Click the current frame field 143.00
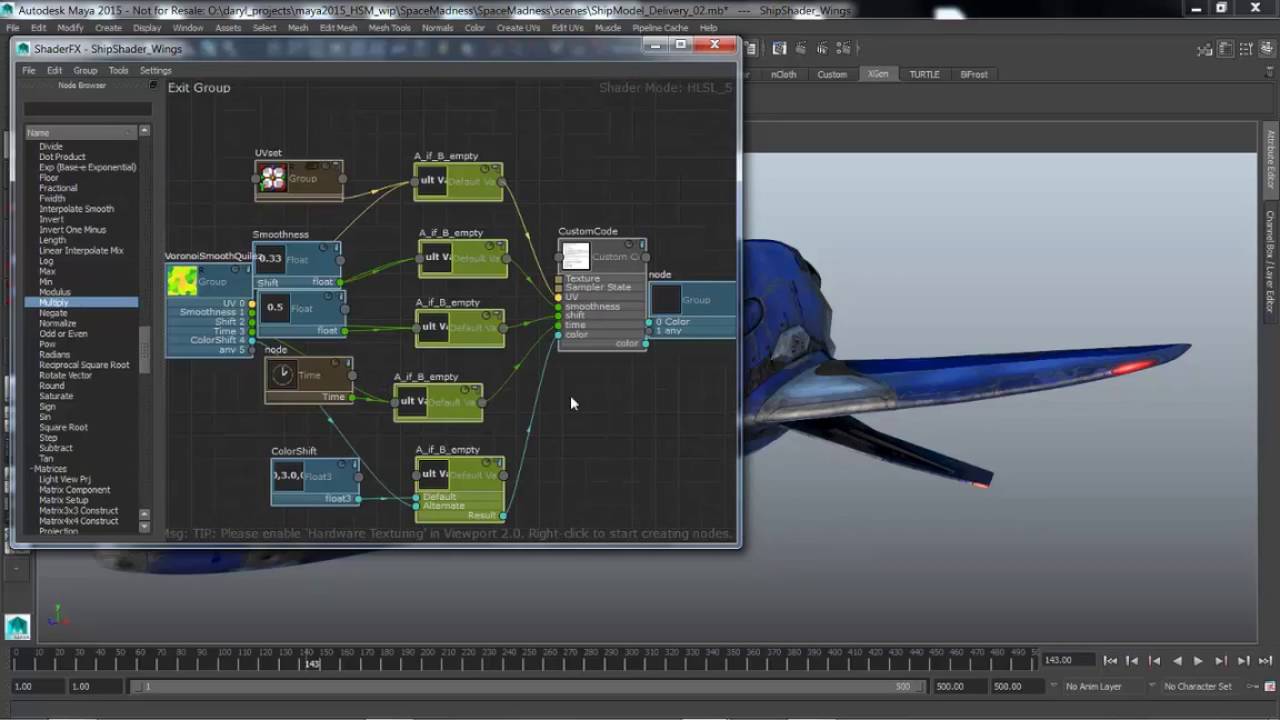The height and width of the screenshot is (720, 1280). (1067, 660)
